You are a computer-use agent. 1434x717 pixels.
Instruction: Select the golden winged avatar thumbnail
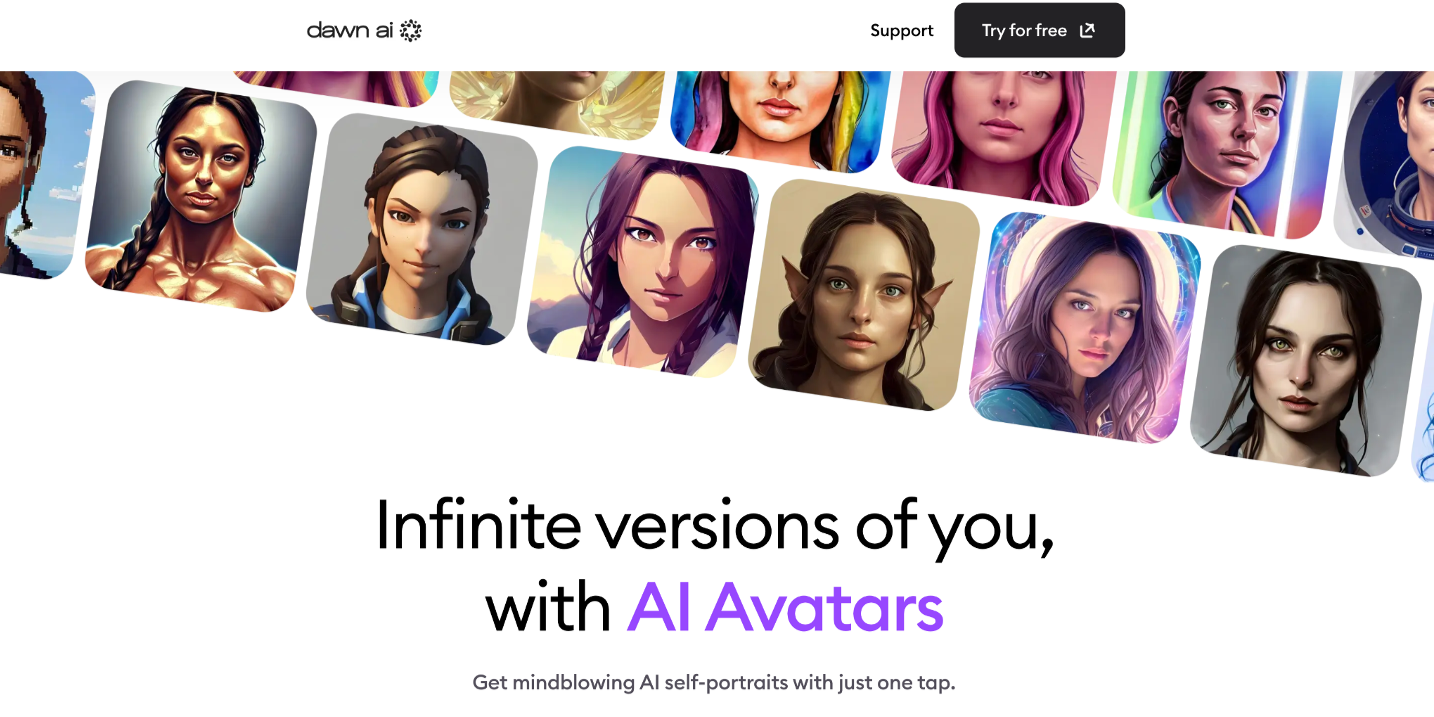557,103
